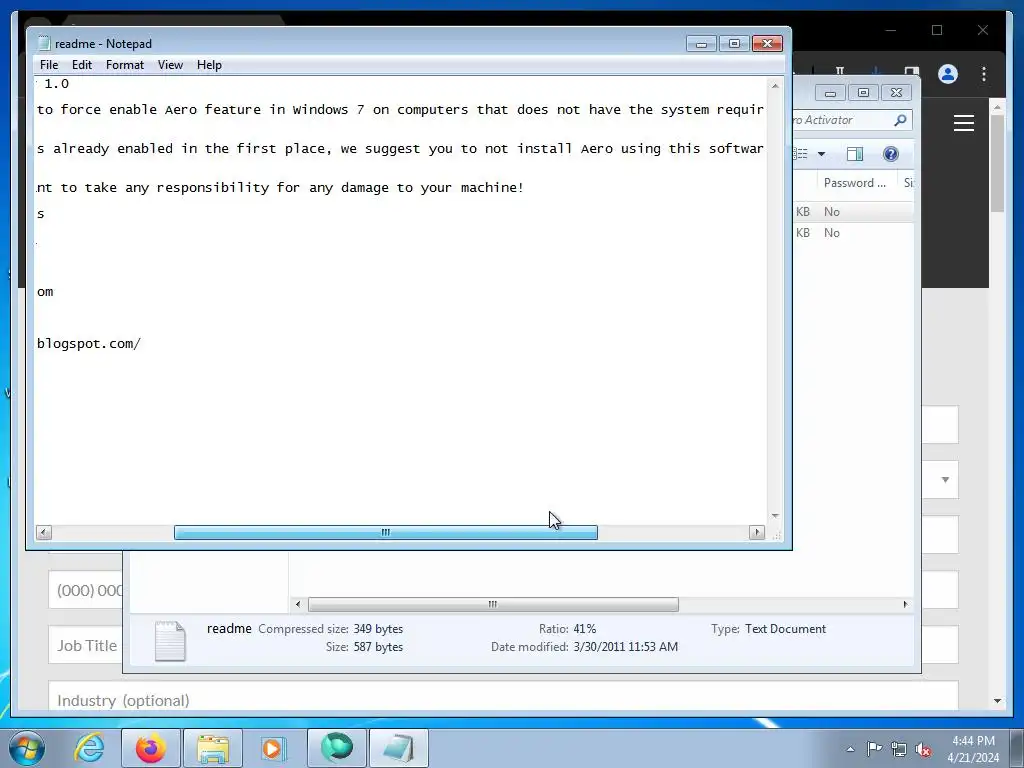
Task: Open the File menu in Notepad
Action: click(49, 65)
